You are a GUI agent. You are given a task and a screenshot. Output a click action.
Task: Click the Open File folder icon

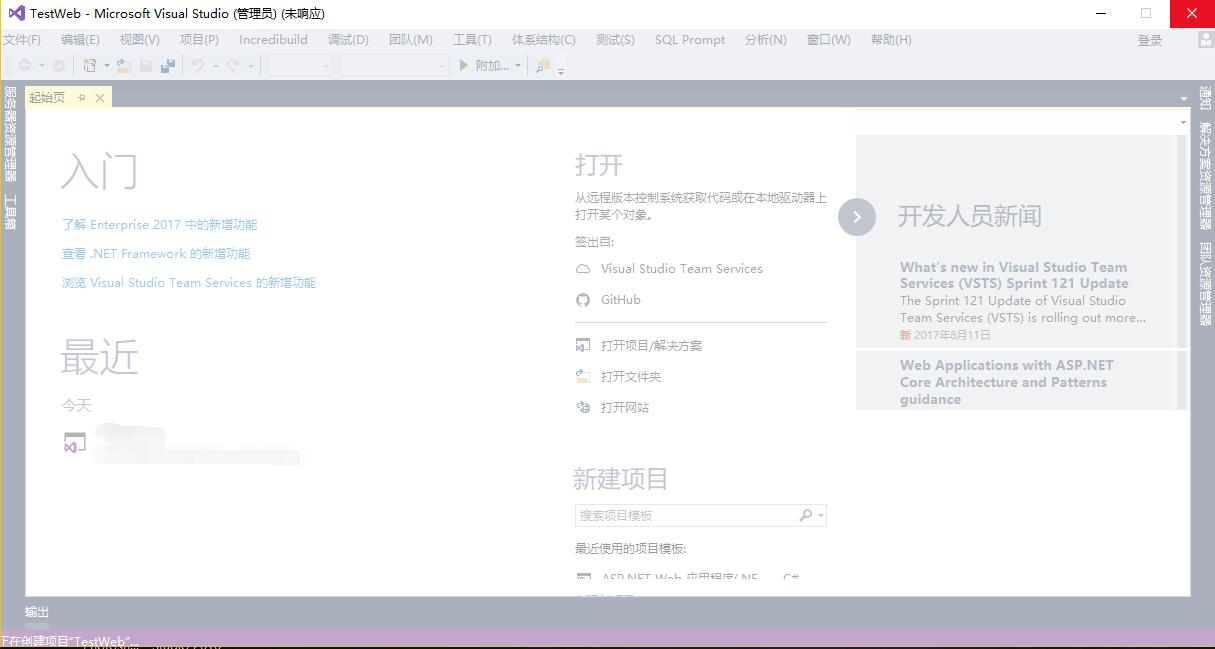click(x=124, y=66)
